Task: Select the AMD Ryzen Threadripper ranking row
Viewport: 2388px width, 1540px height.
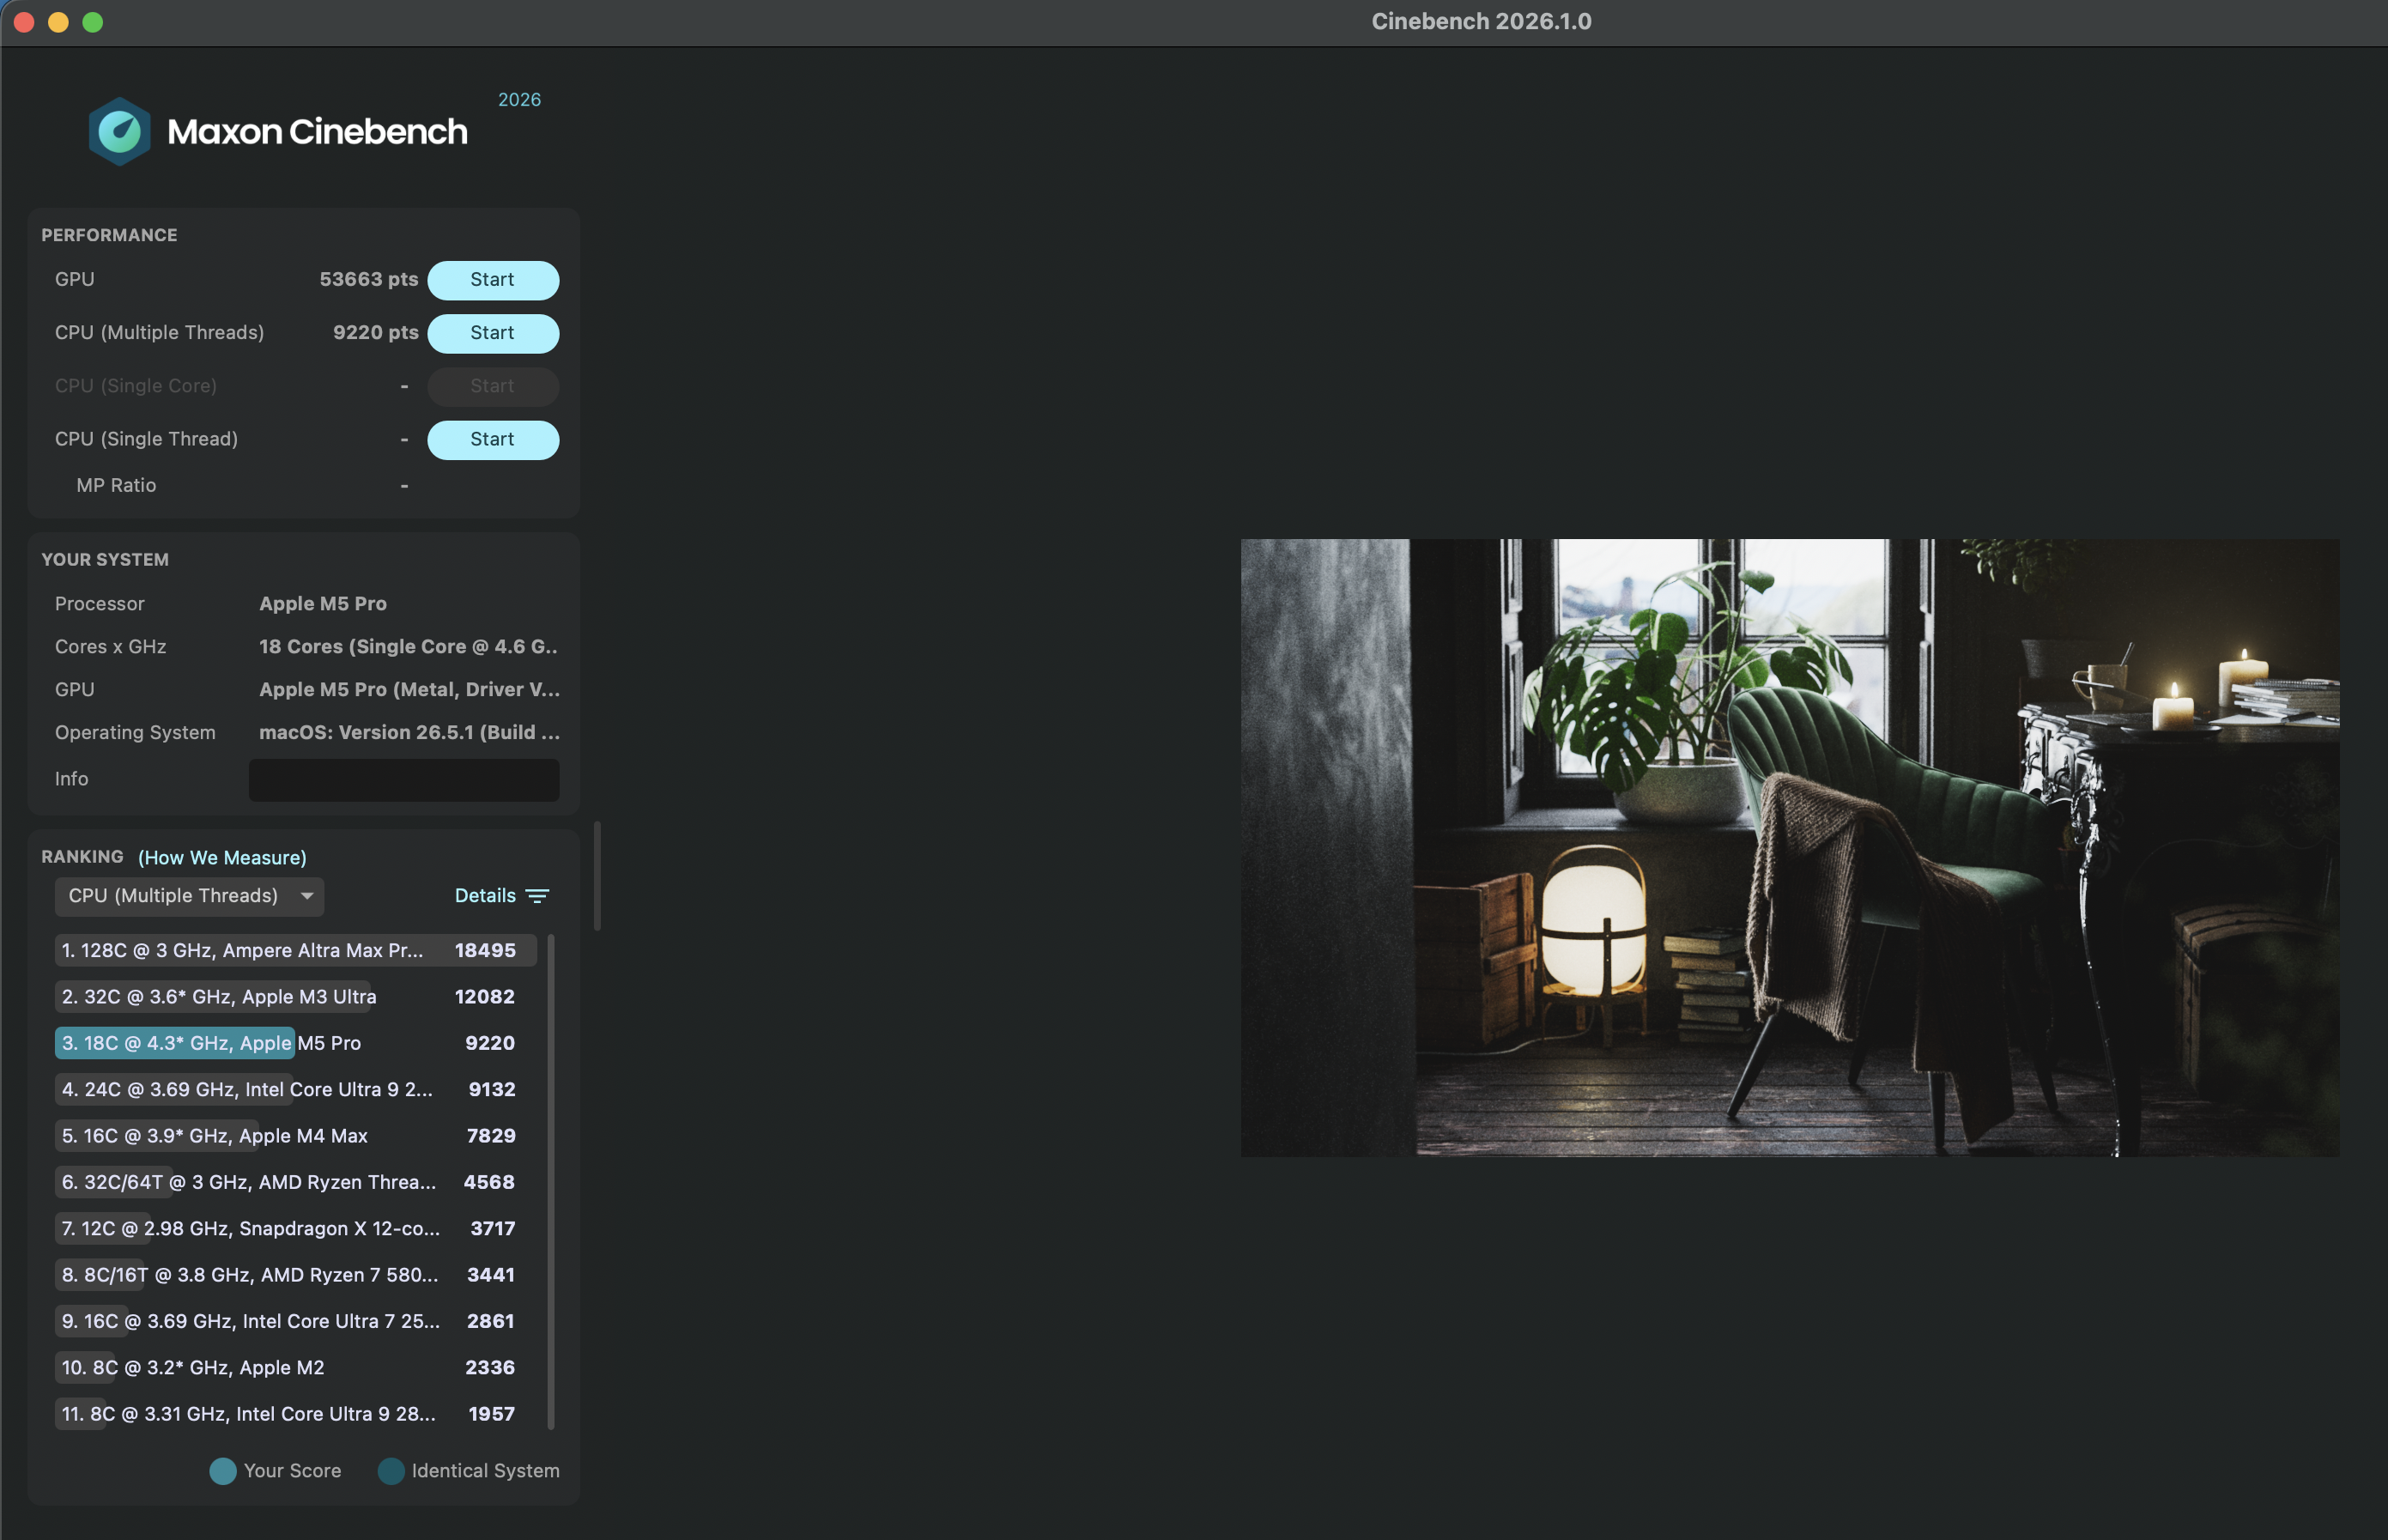Action: [296, 1182]
